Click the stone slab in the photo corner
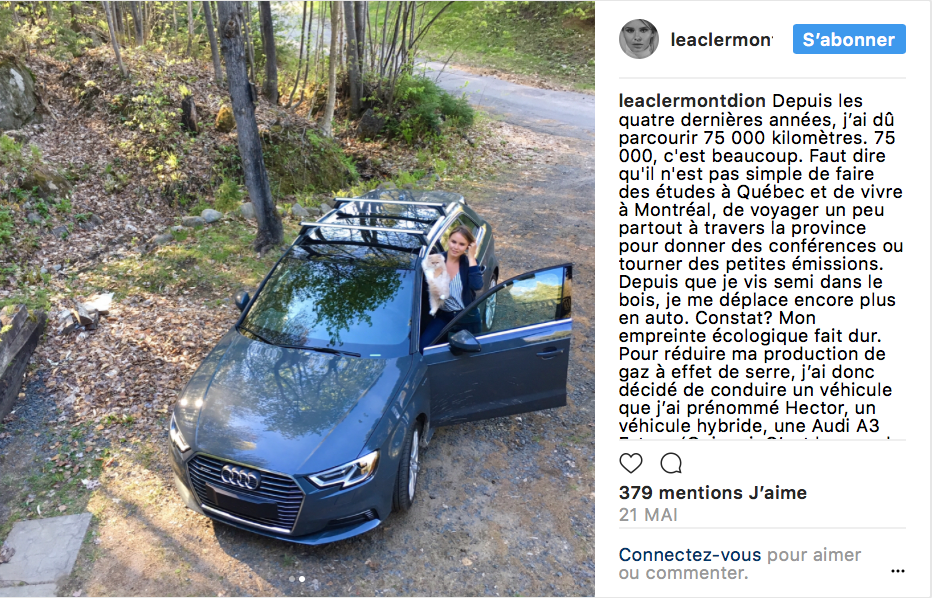This screenshot has width=932, height=598. coord(45,550)
